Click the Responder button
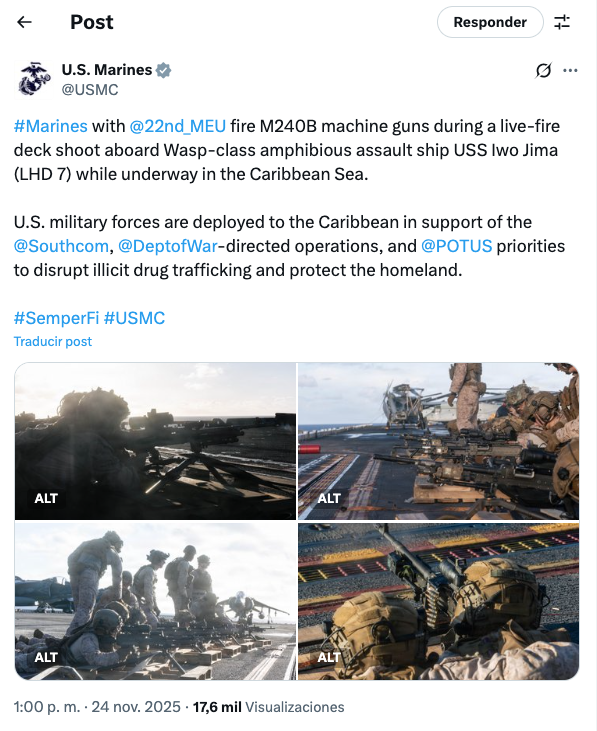The image size is (597, 731). click(490, 22)
